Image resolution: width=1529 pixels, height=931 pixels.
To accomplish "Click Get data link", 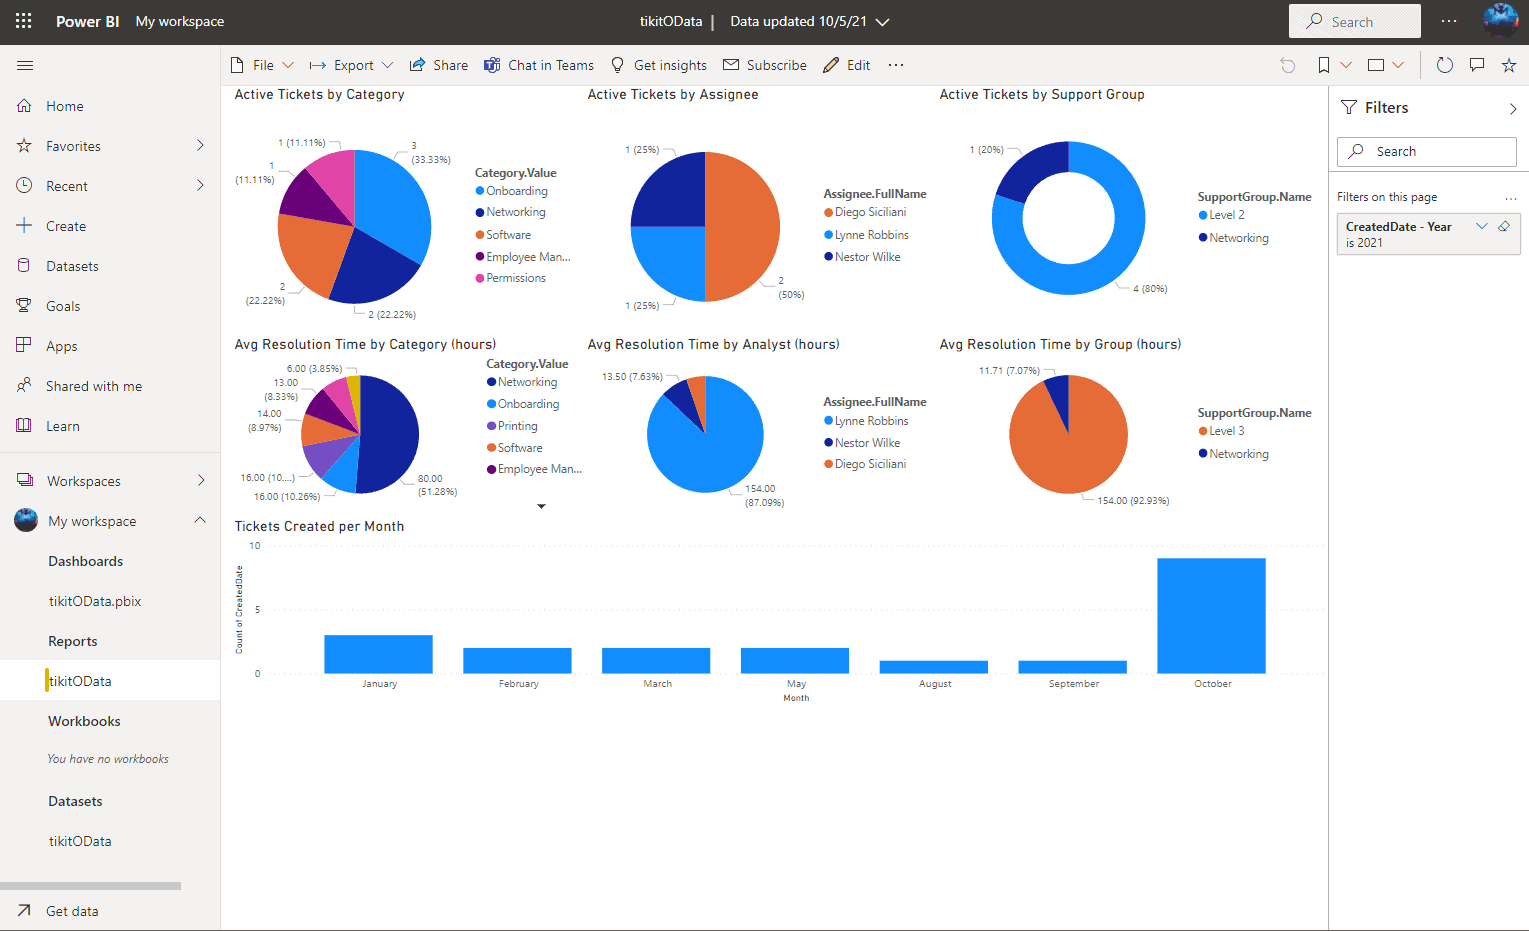I will (72, 911).
